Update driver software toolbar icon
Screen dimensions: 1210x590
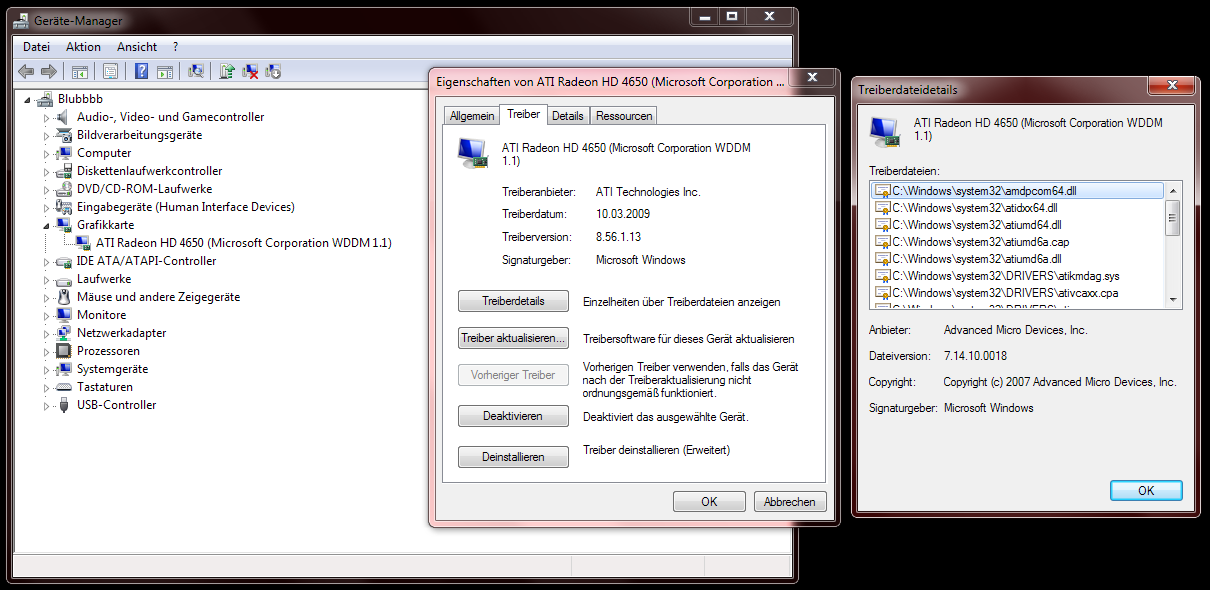(227, 71)
